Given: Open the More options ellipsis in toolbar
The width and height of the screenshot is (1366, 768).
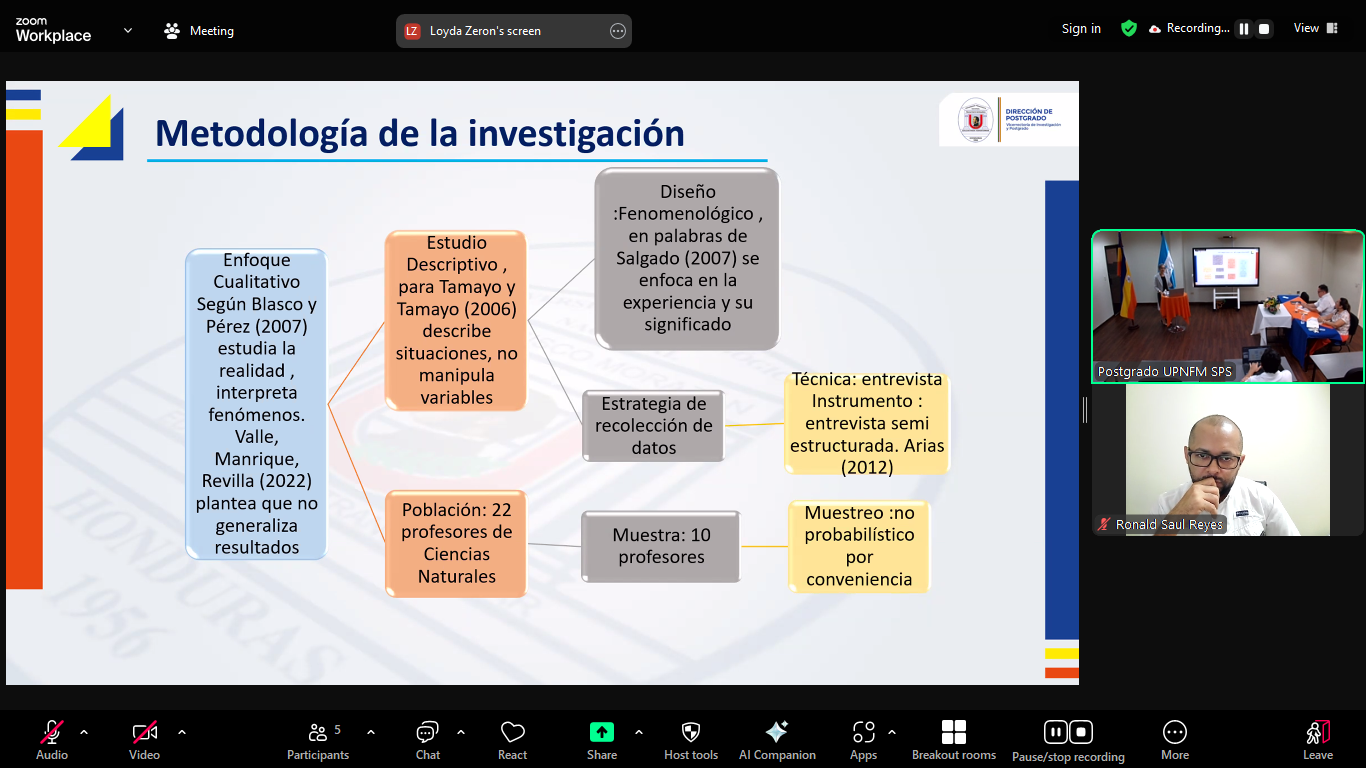Looking at the screenshot, I should tap(1175, 740).
